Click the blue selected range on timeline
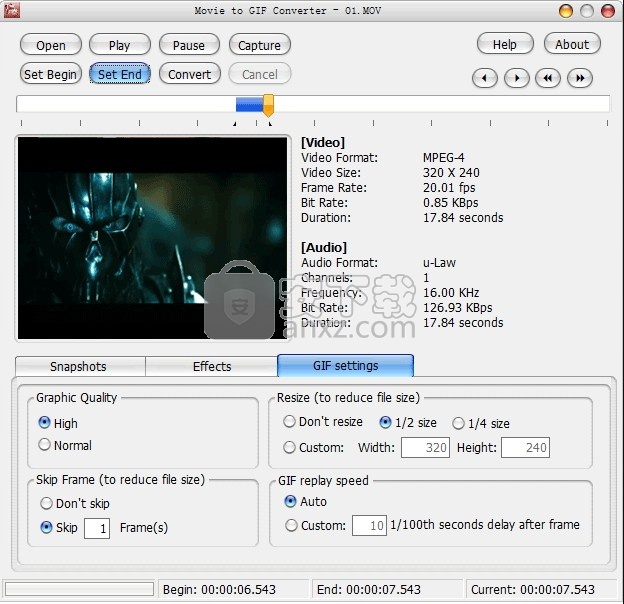Image resolution: width=624 pixels, height=604 pixels. (x=250, y=105)
